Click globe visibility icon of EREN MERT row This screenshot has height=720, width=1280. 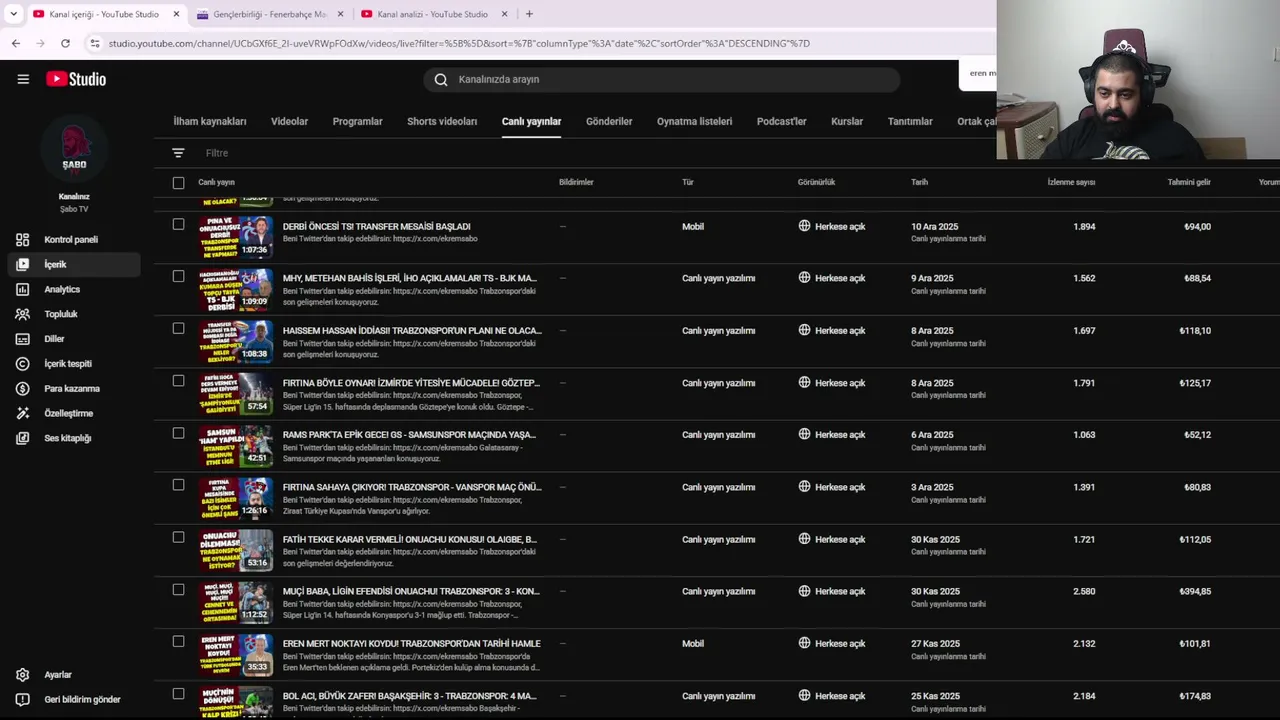pos(804,643)
